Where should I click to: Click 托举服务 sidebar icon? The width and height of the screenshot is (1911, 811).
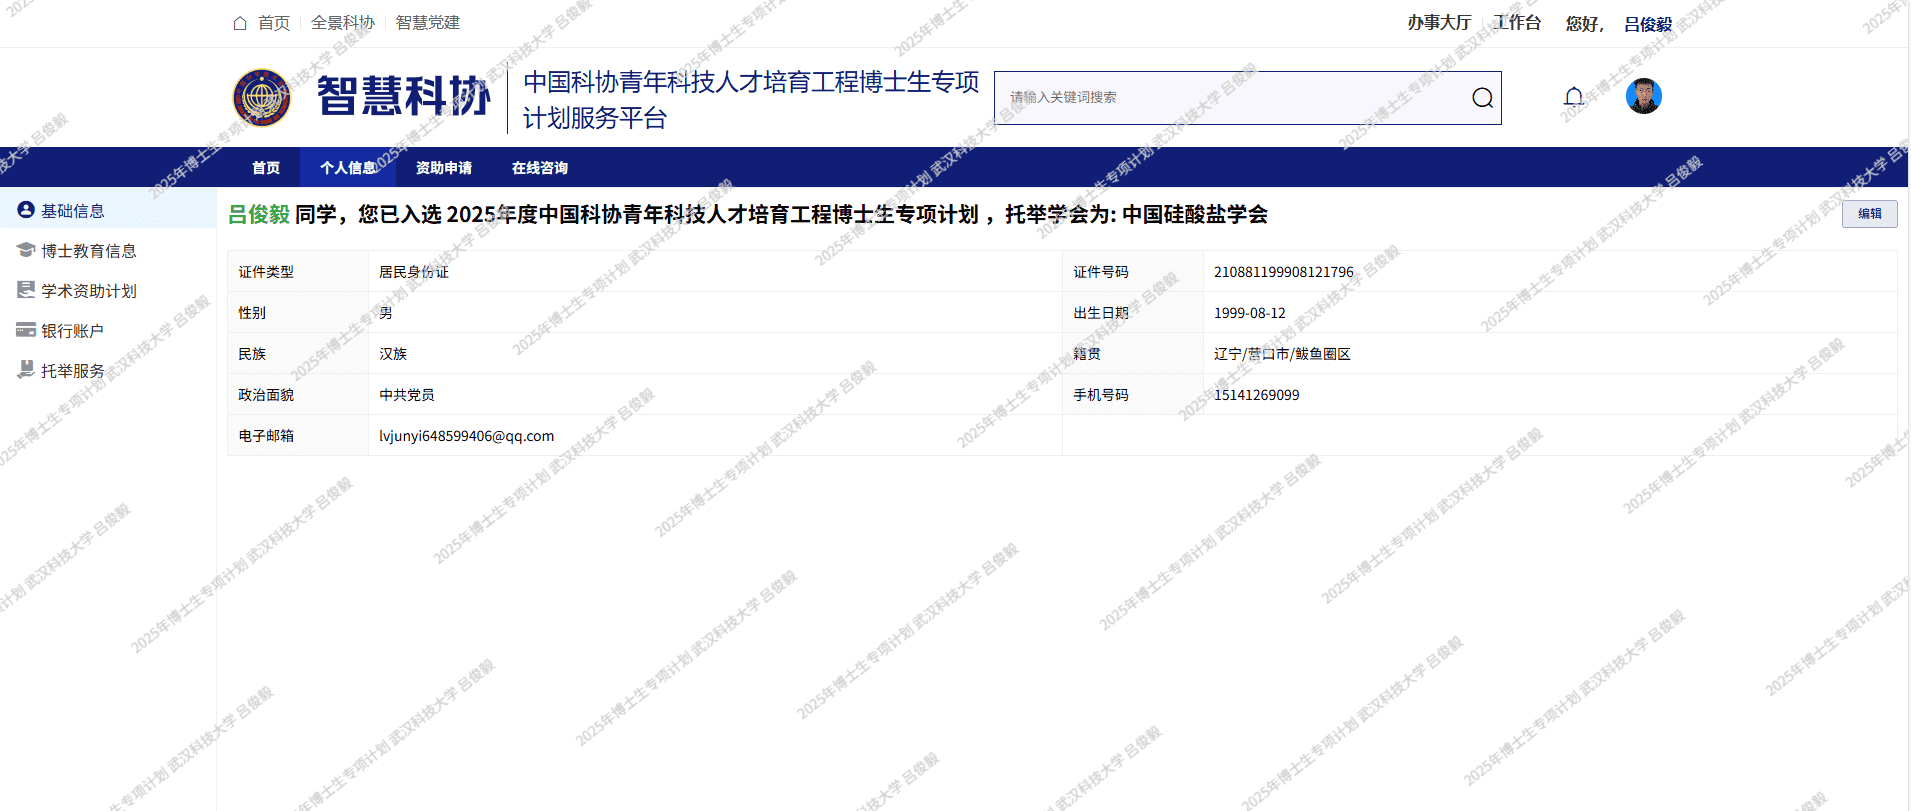[26, 370]
